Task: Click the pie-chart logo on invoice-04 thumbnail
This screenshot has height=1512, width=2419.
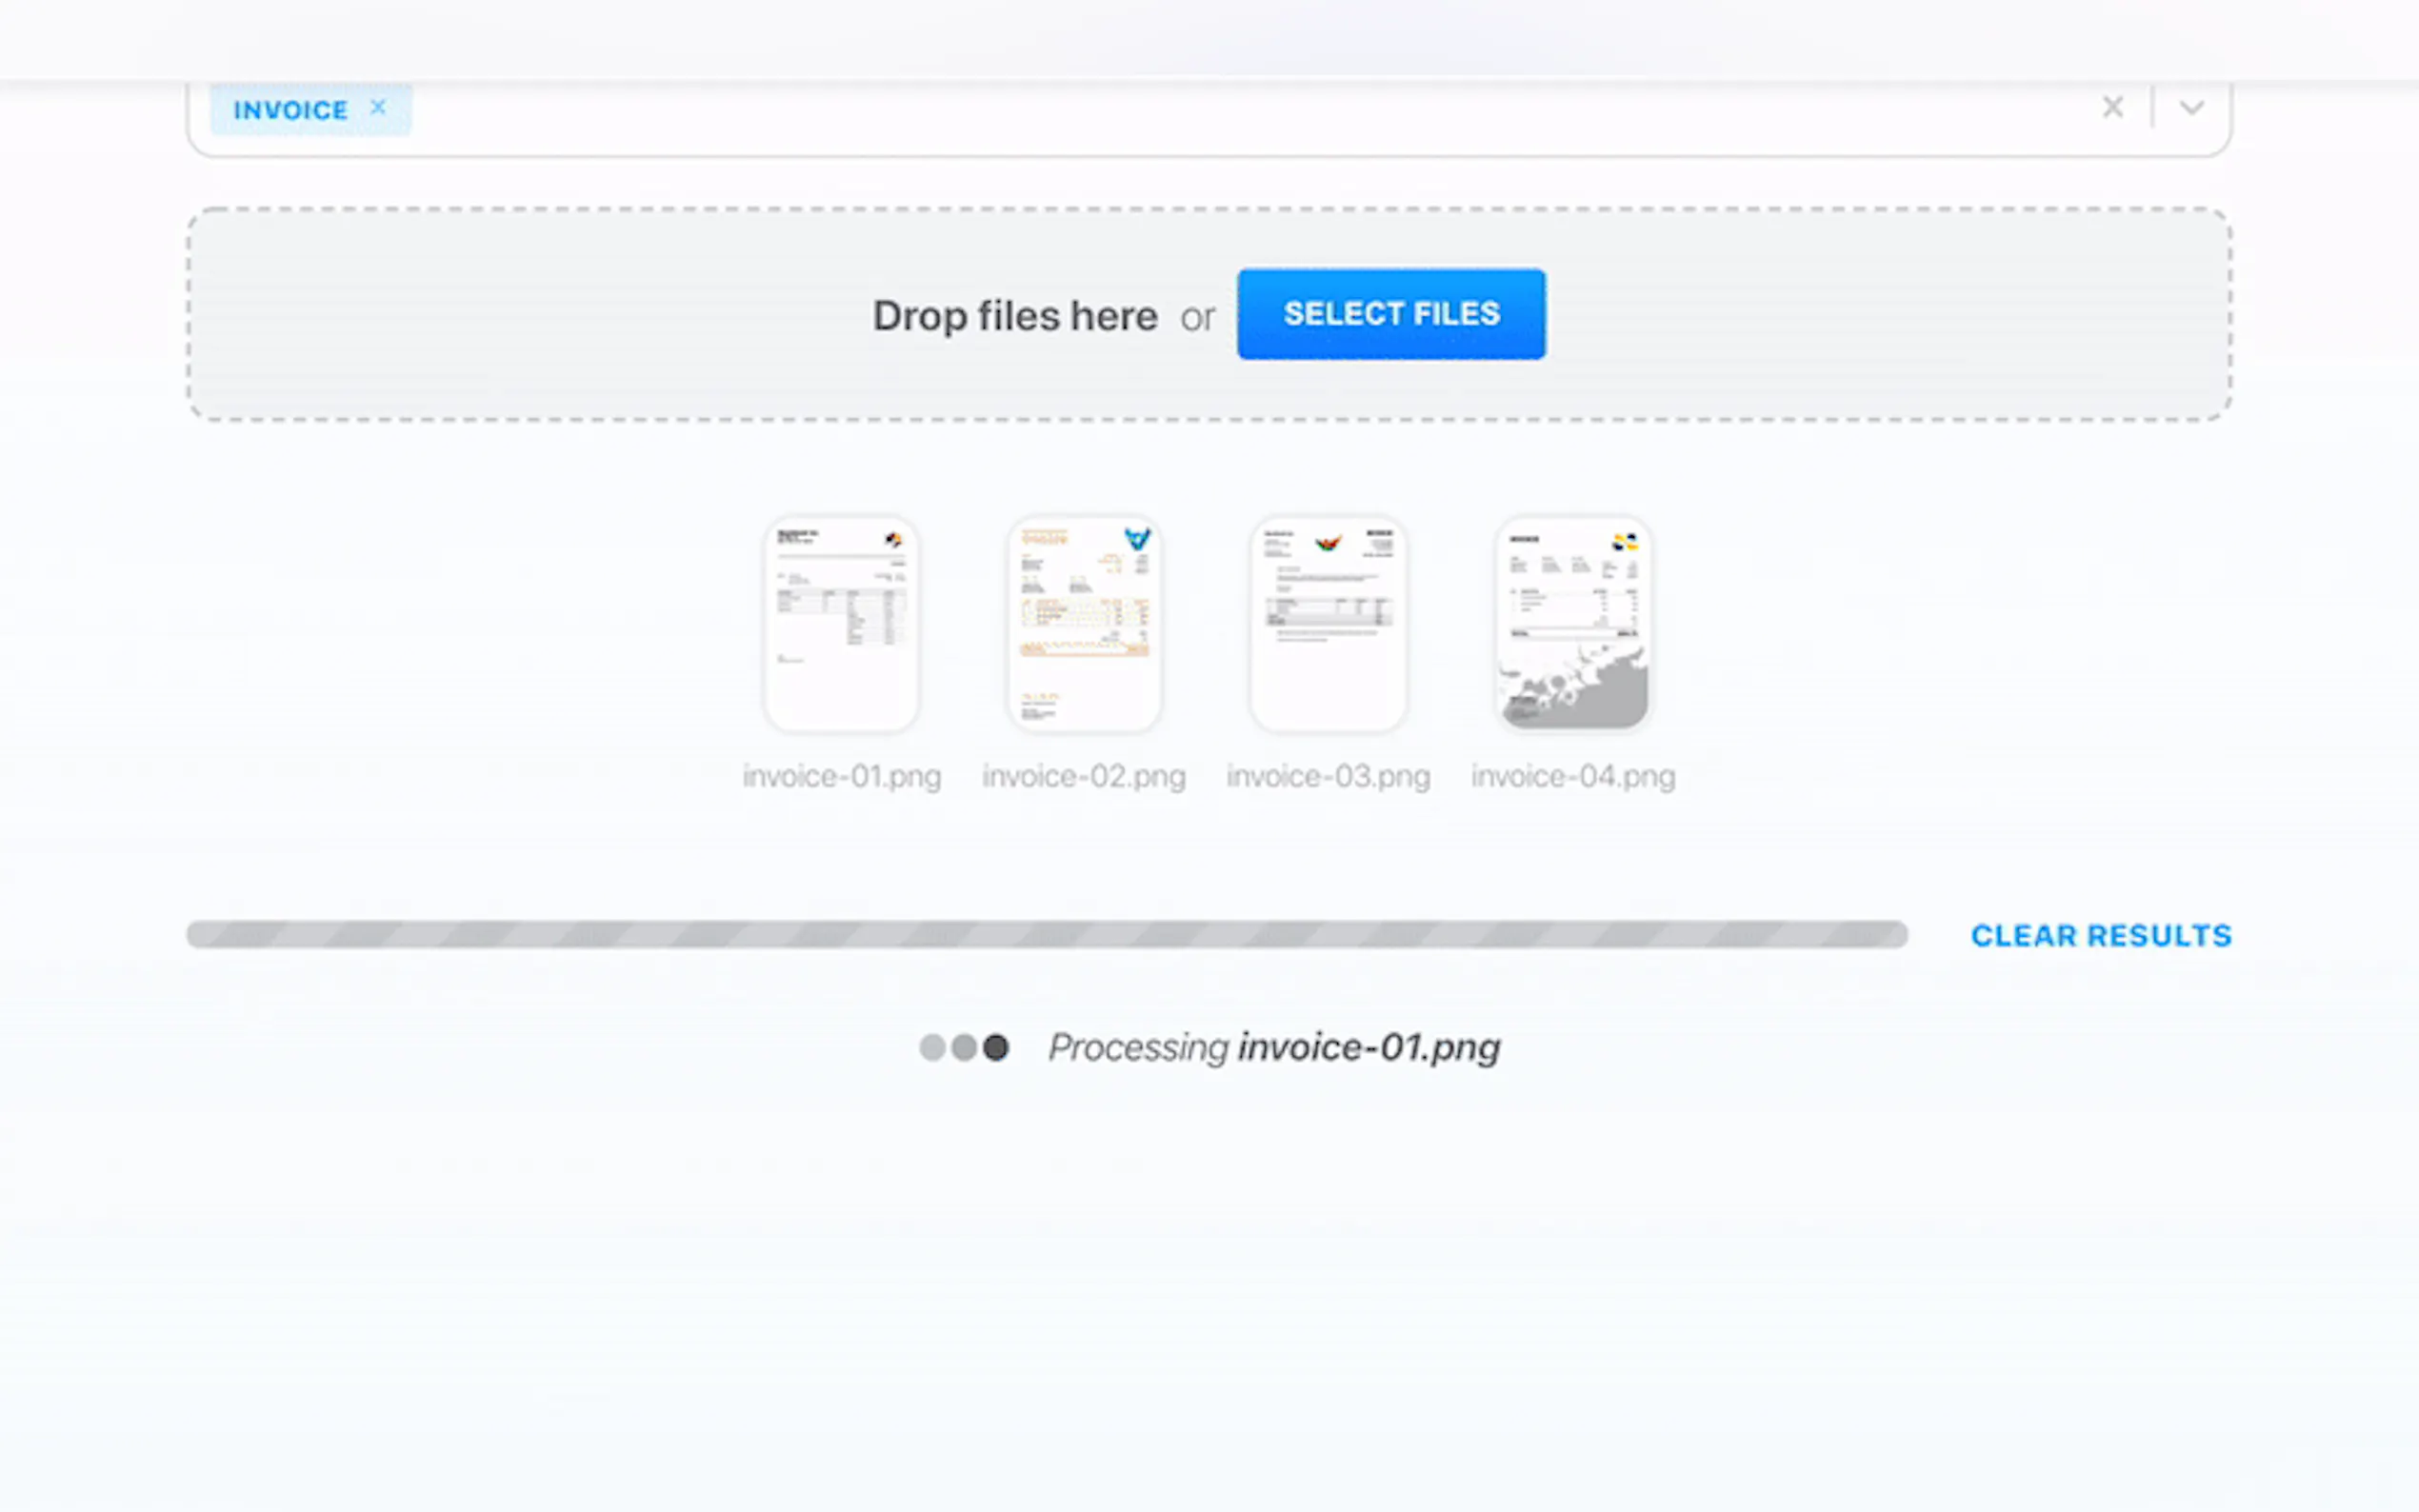Action: point(1625,540)
